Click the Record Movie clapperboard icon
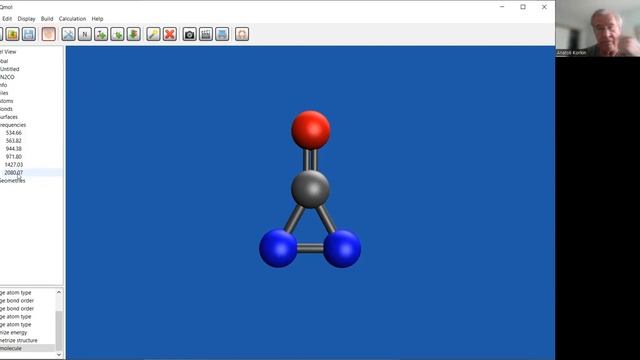The height and width of the screenshot is (360, 640). coord(206,34)
